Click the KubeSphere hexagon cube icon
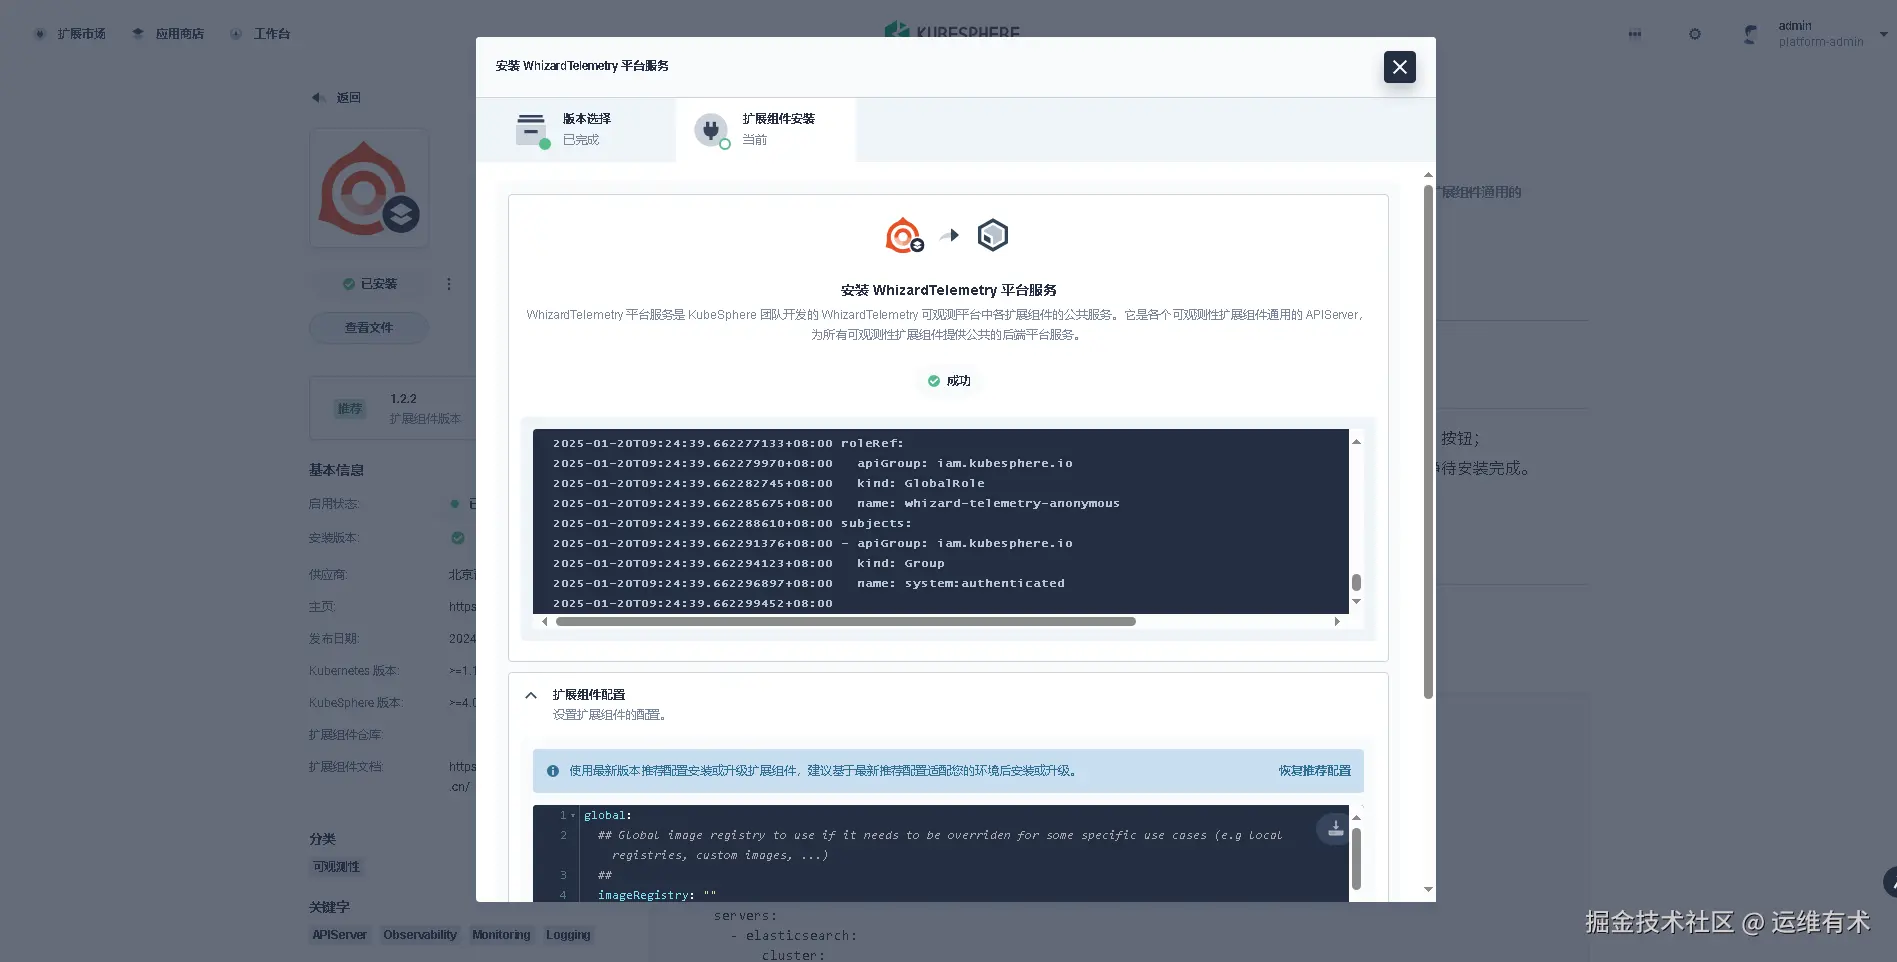 992,235
